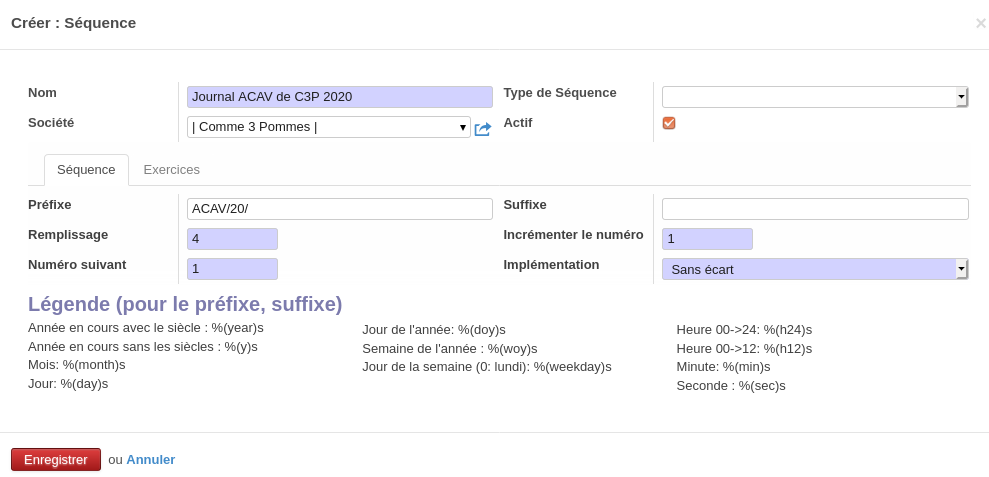Click the Légende heading text
989x477 pixels.
point(185,304)
